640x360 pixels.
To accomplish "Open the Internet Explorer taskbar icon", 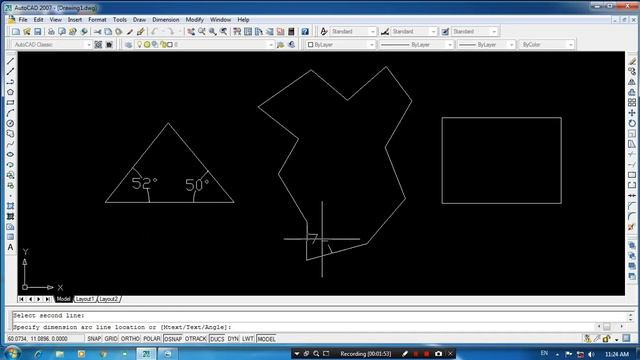I will [x=38, y=354].
